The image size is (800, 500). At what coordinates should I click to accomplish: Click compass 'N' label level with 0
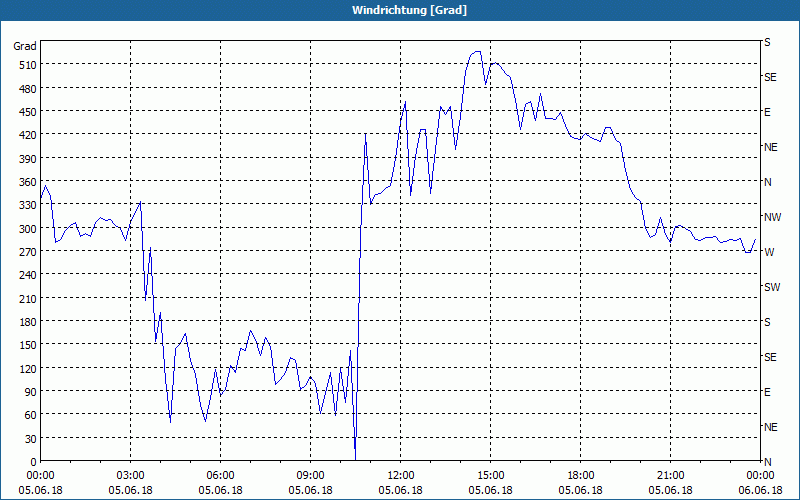(767, 462)
